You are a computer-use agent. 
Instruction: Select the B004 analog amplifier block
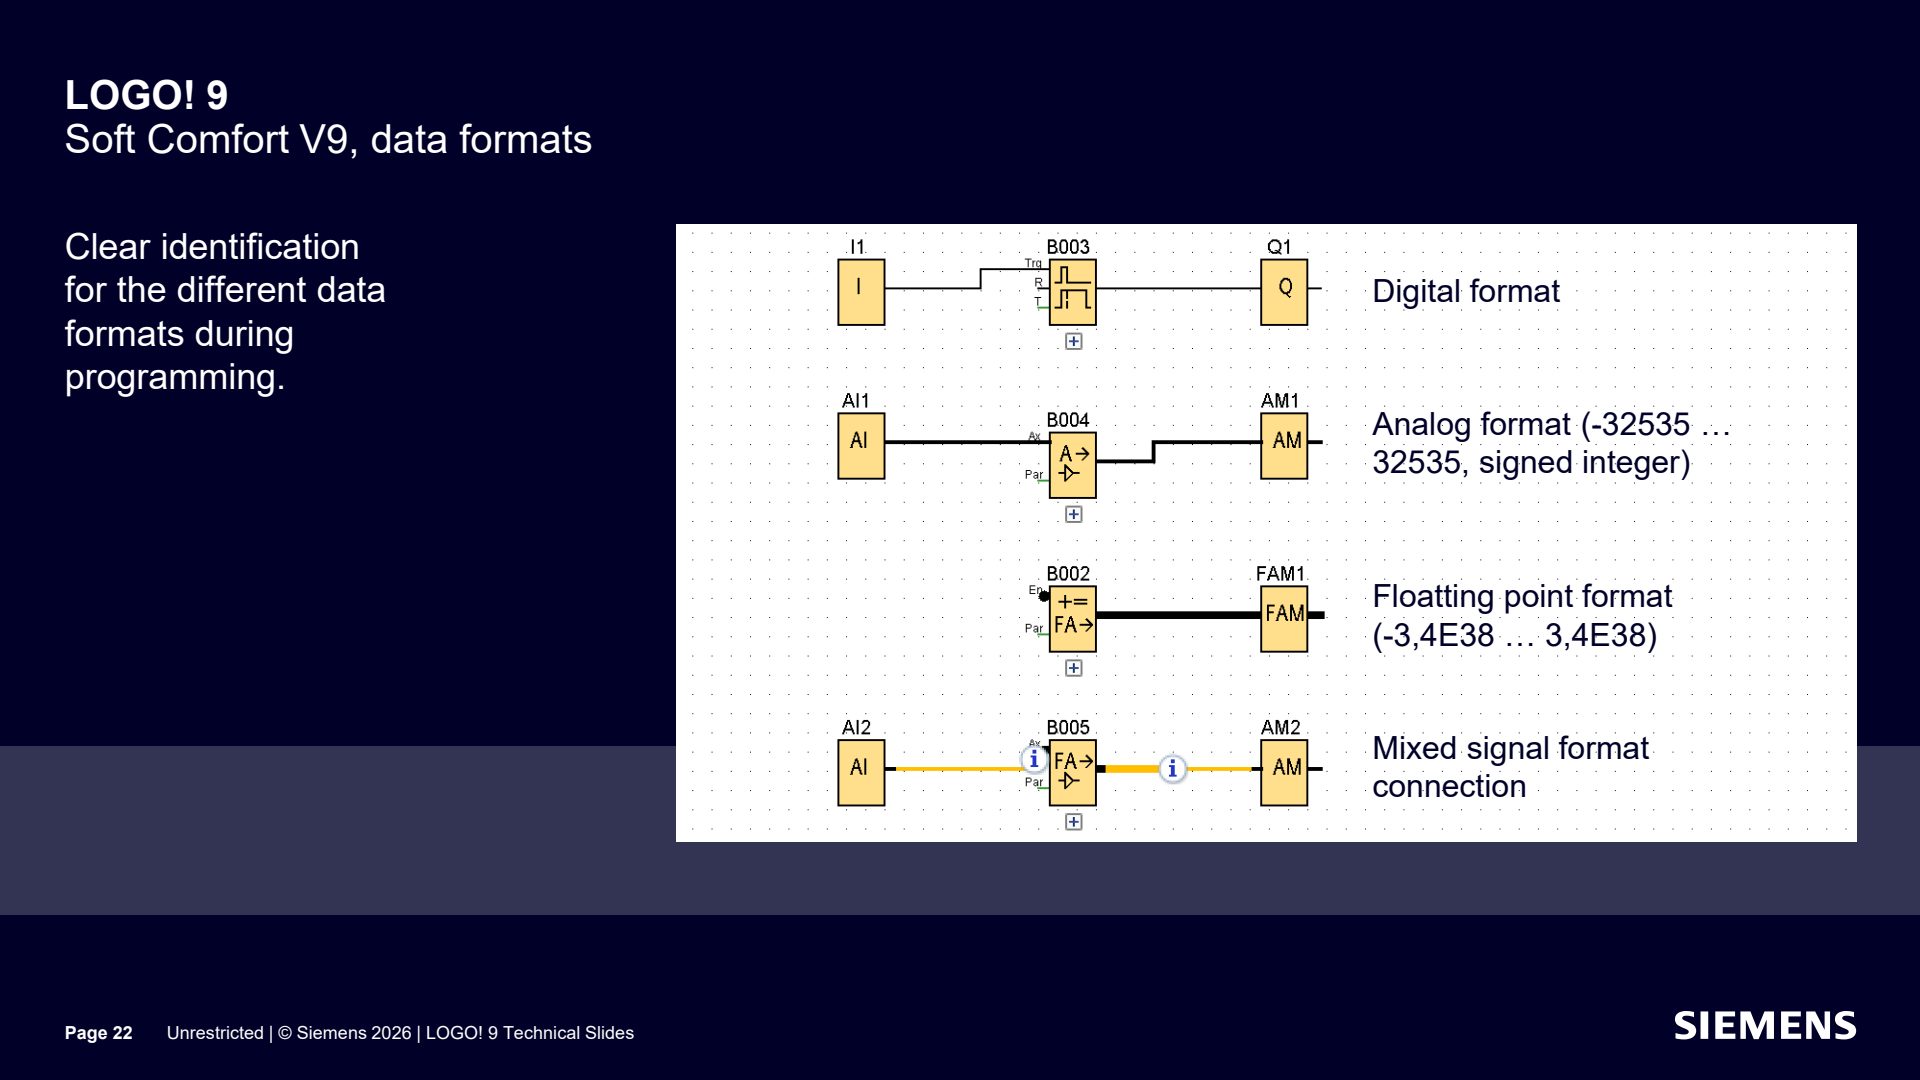pos(1072,465)
